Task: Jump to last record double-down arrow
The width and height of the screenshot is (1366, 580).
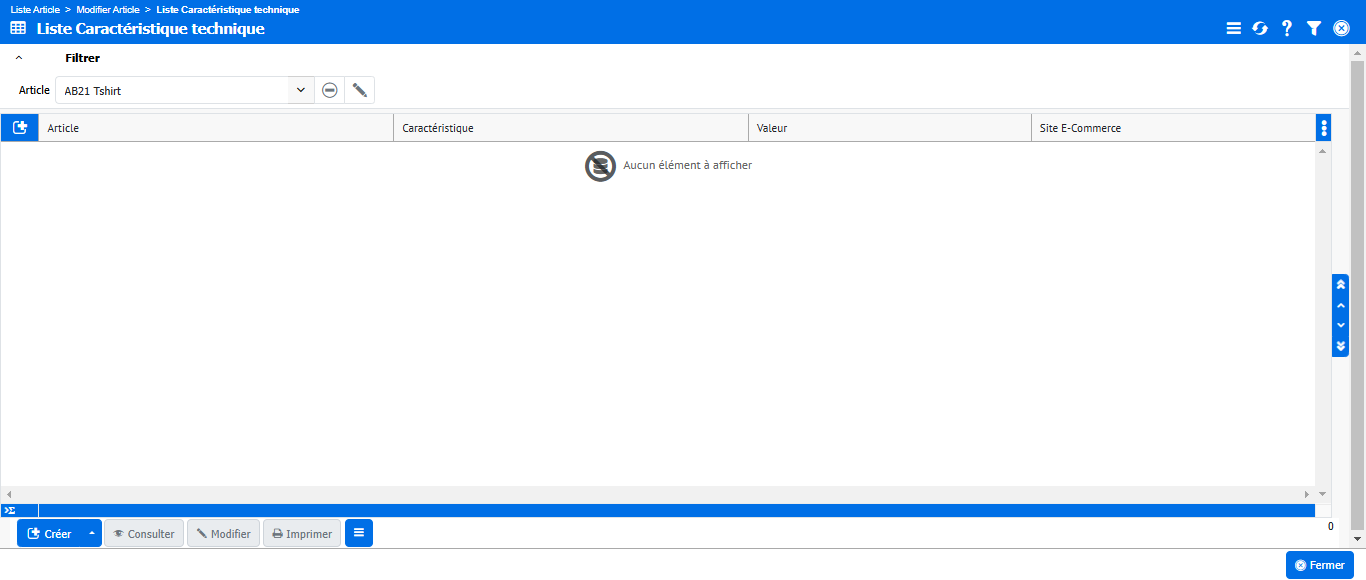Action: point(1340,346)
